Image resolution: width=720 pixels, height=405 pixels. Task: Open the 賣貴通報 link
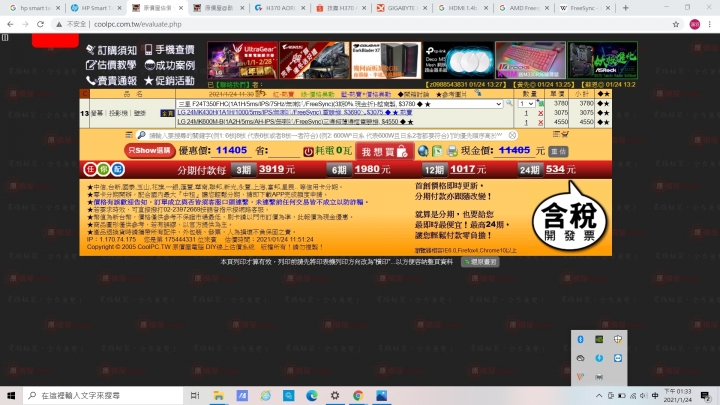[x=111, y=81]
